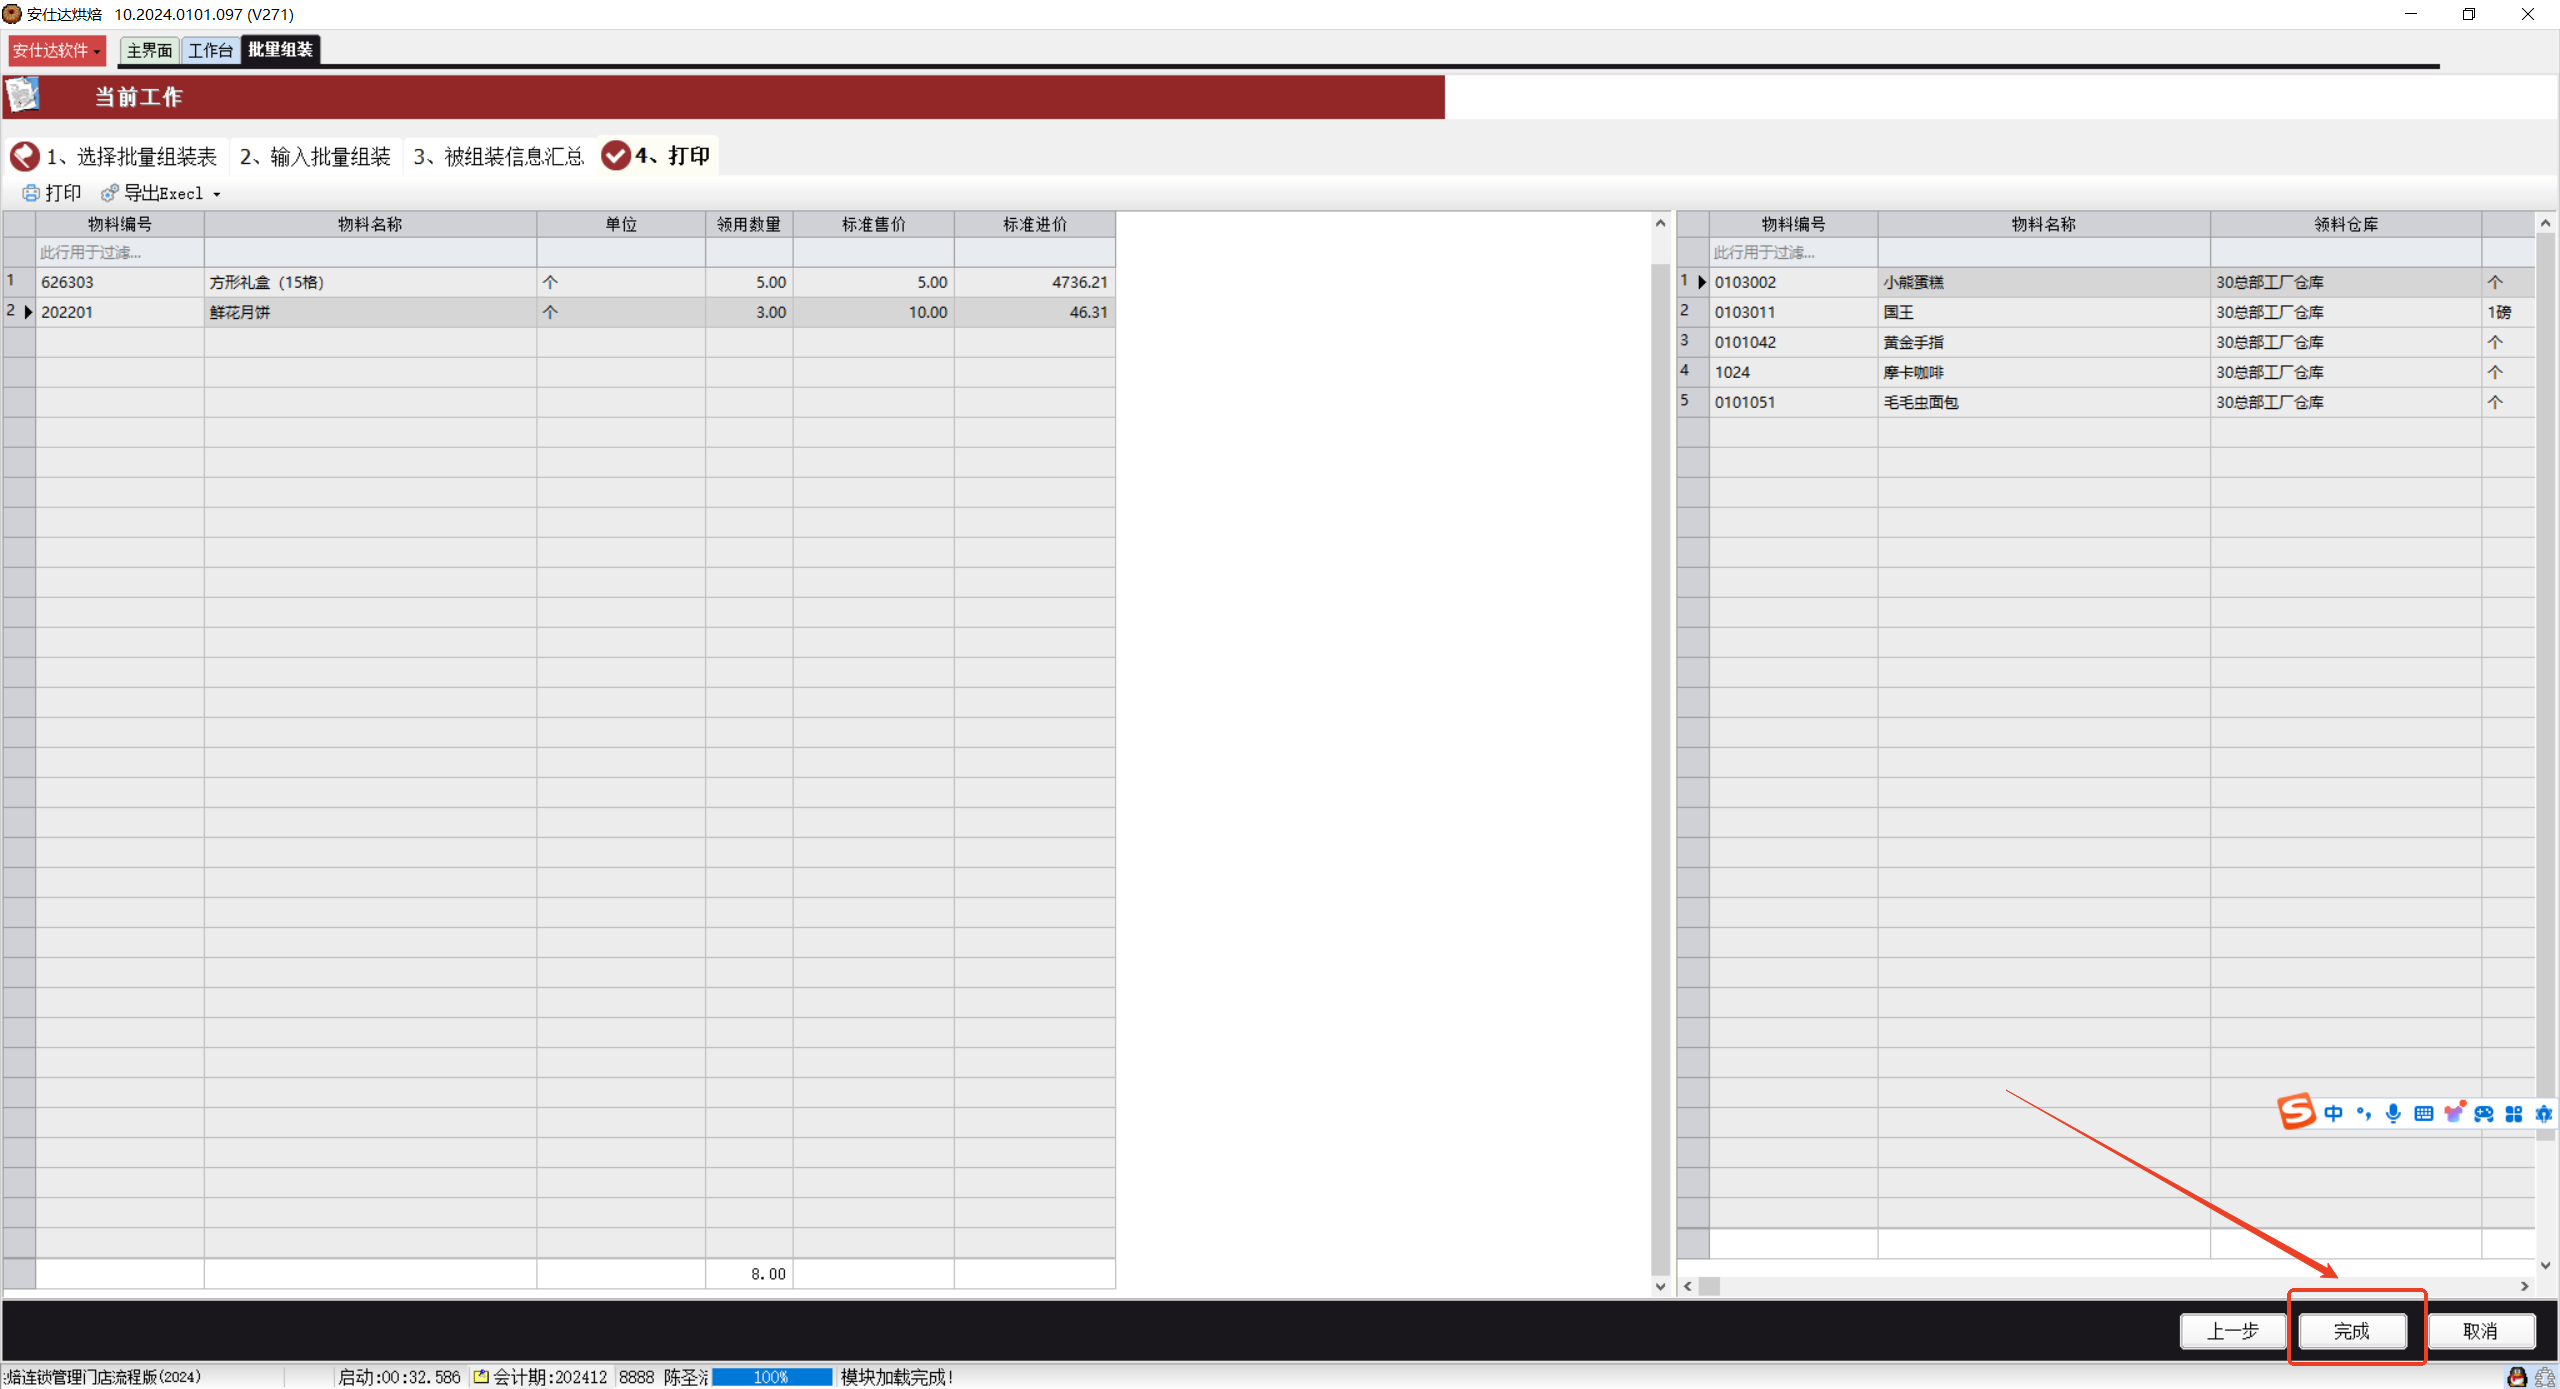
Task: Click the Sogou skin shirt icon
Action: 2454,1113
